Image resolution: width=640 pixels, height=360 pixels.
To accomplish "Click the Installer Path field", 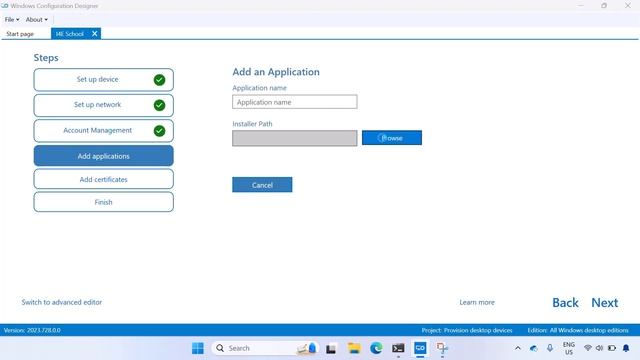I will coord(295,138).
